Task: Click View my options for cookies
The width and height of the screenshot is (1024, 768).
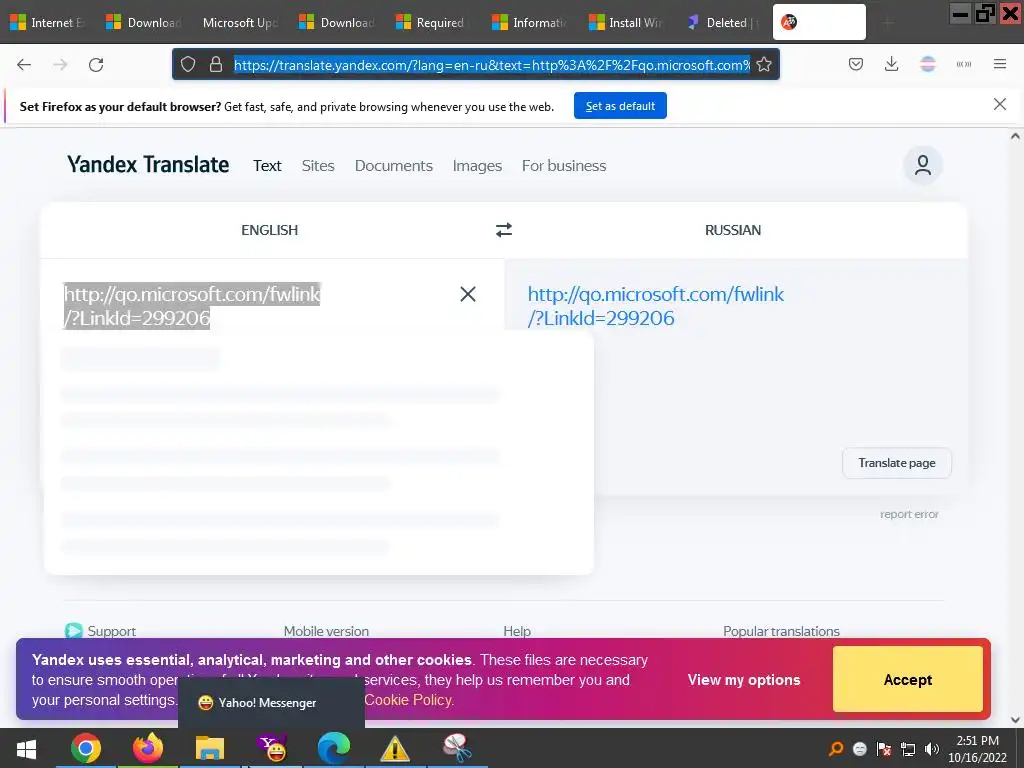Action: 744,680
